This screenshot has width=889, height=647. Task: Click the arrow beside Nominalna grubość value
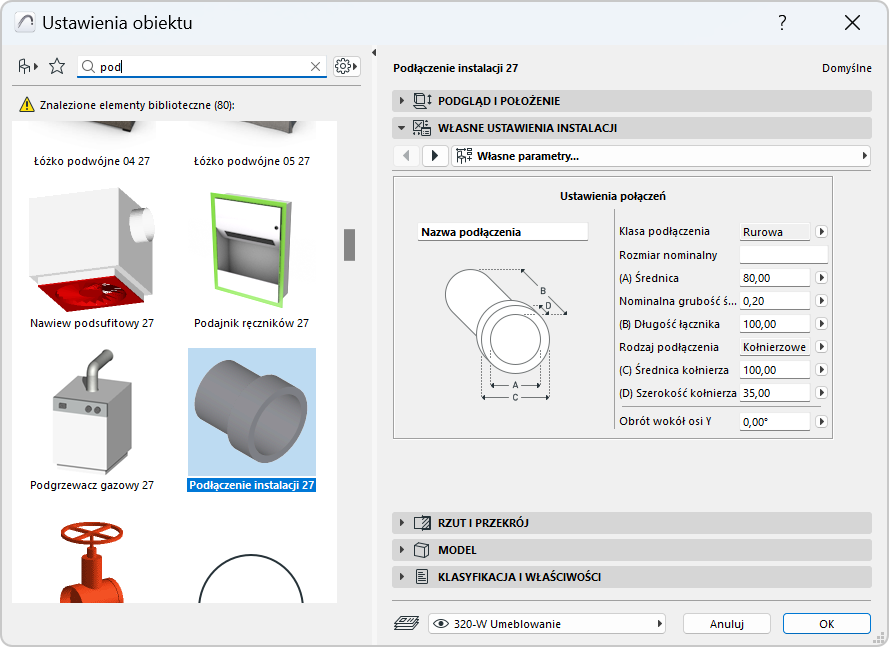tap(821, 301)
